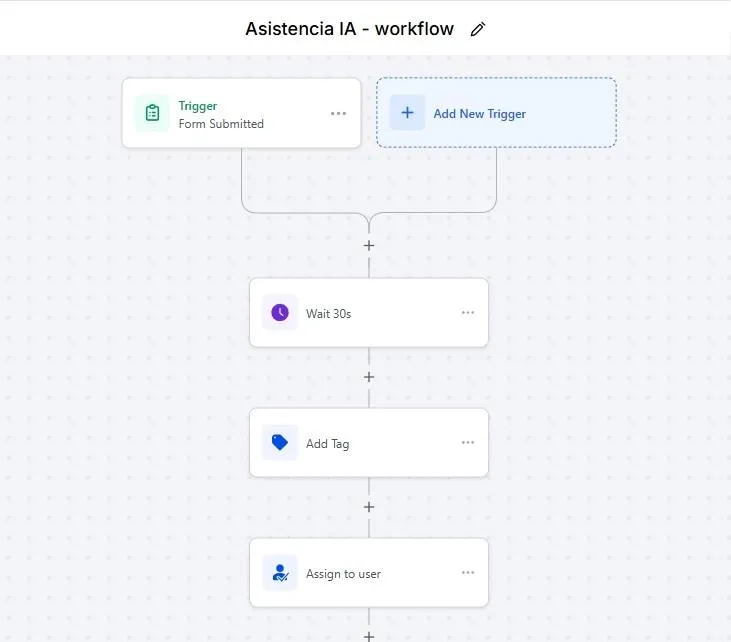This screenshot has width=731, height=642.
Task: Click the plus icon in Add New Trigger
Action: 407,113
